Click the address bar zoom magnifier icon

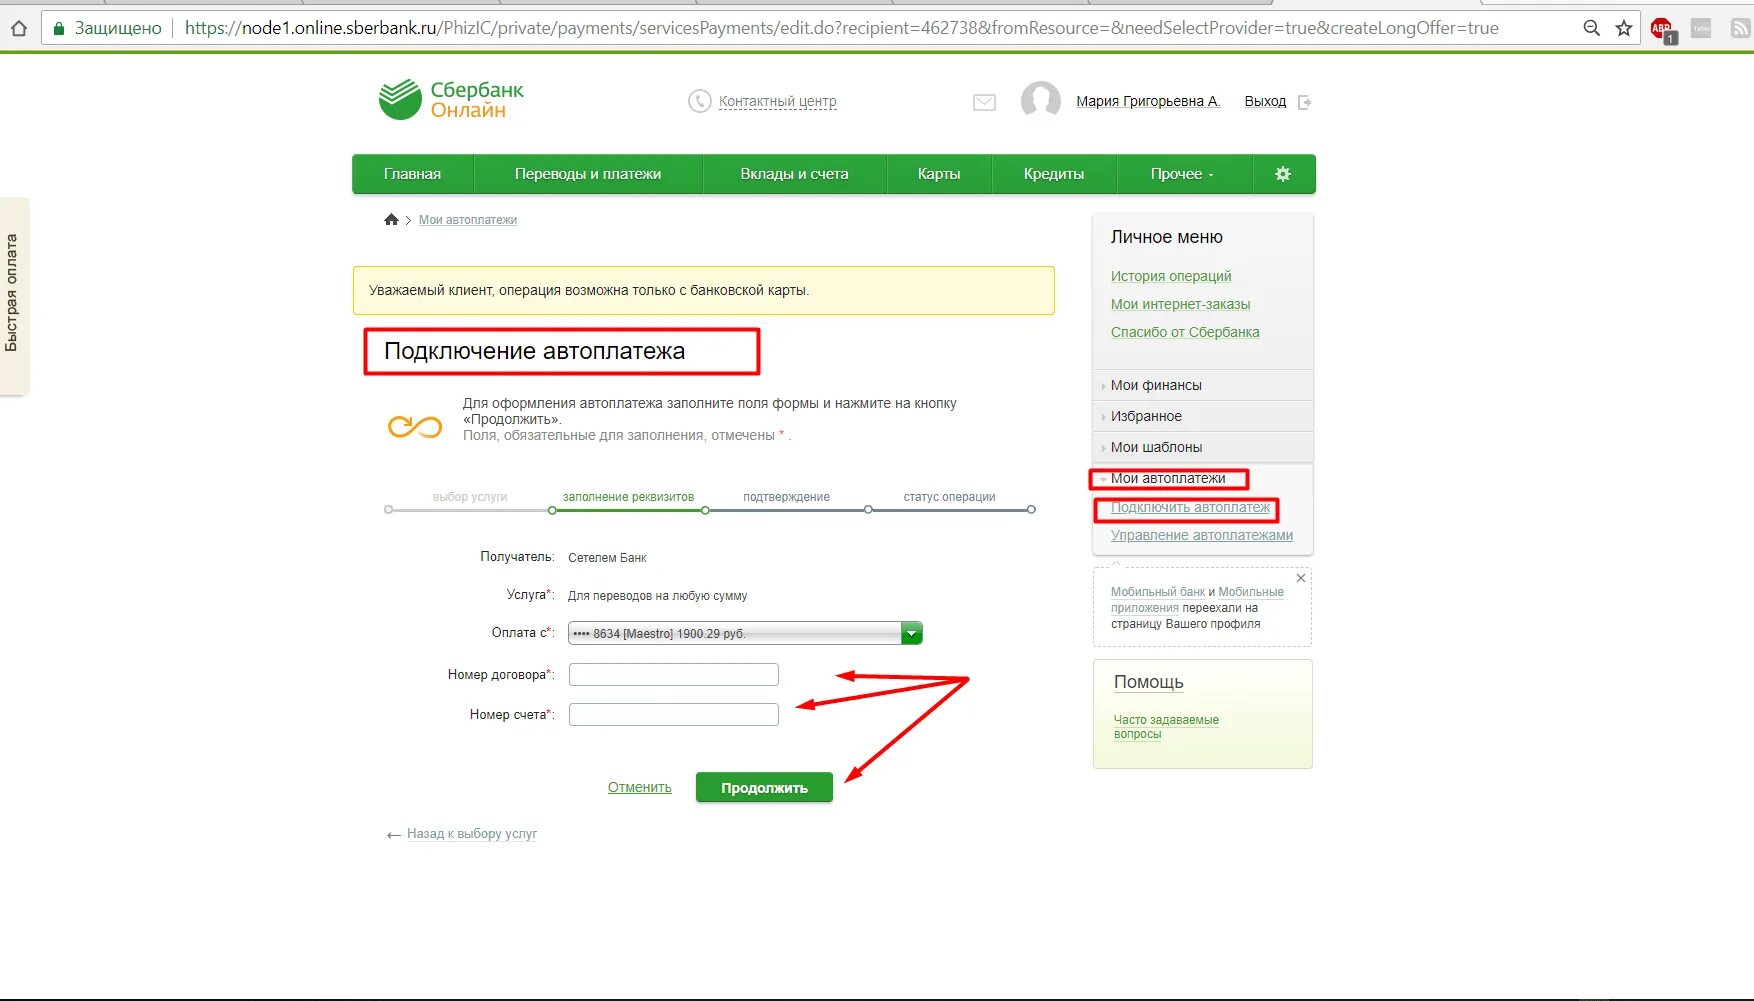(x=1591, y=28)
